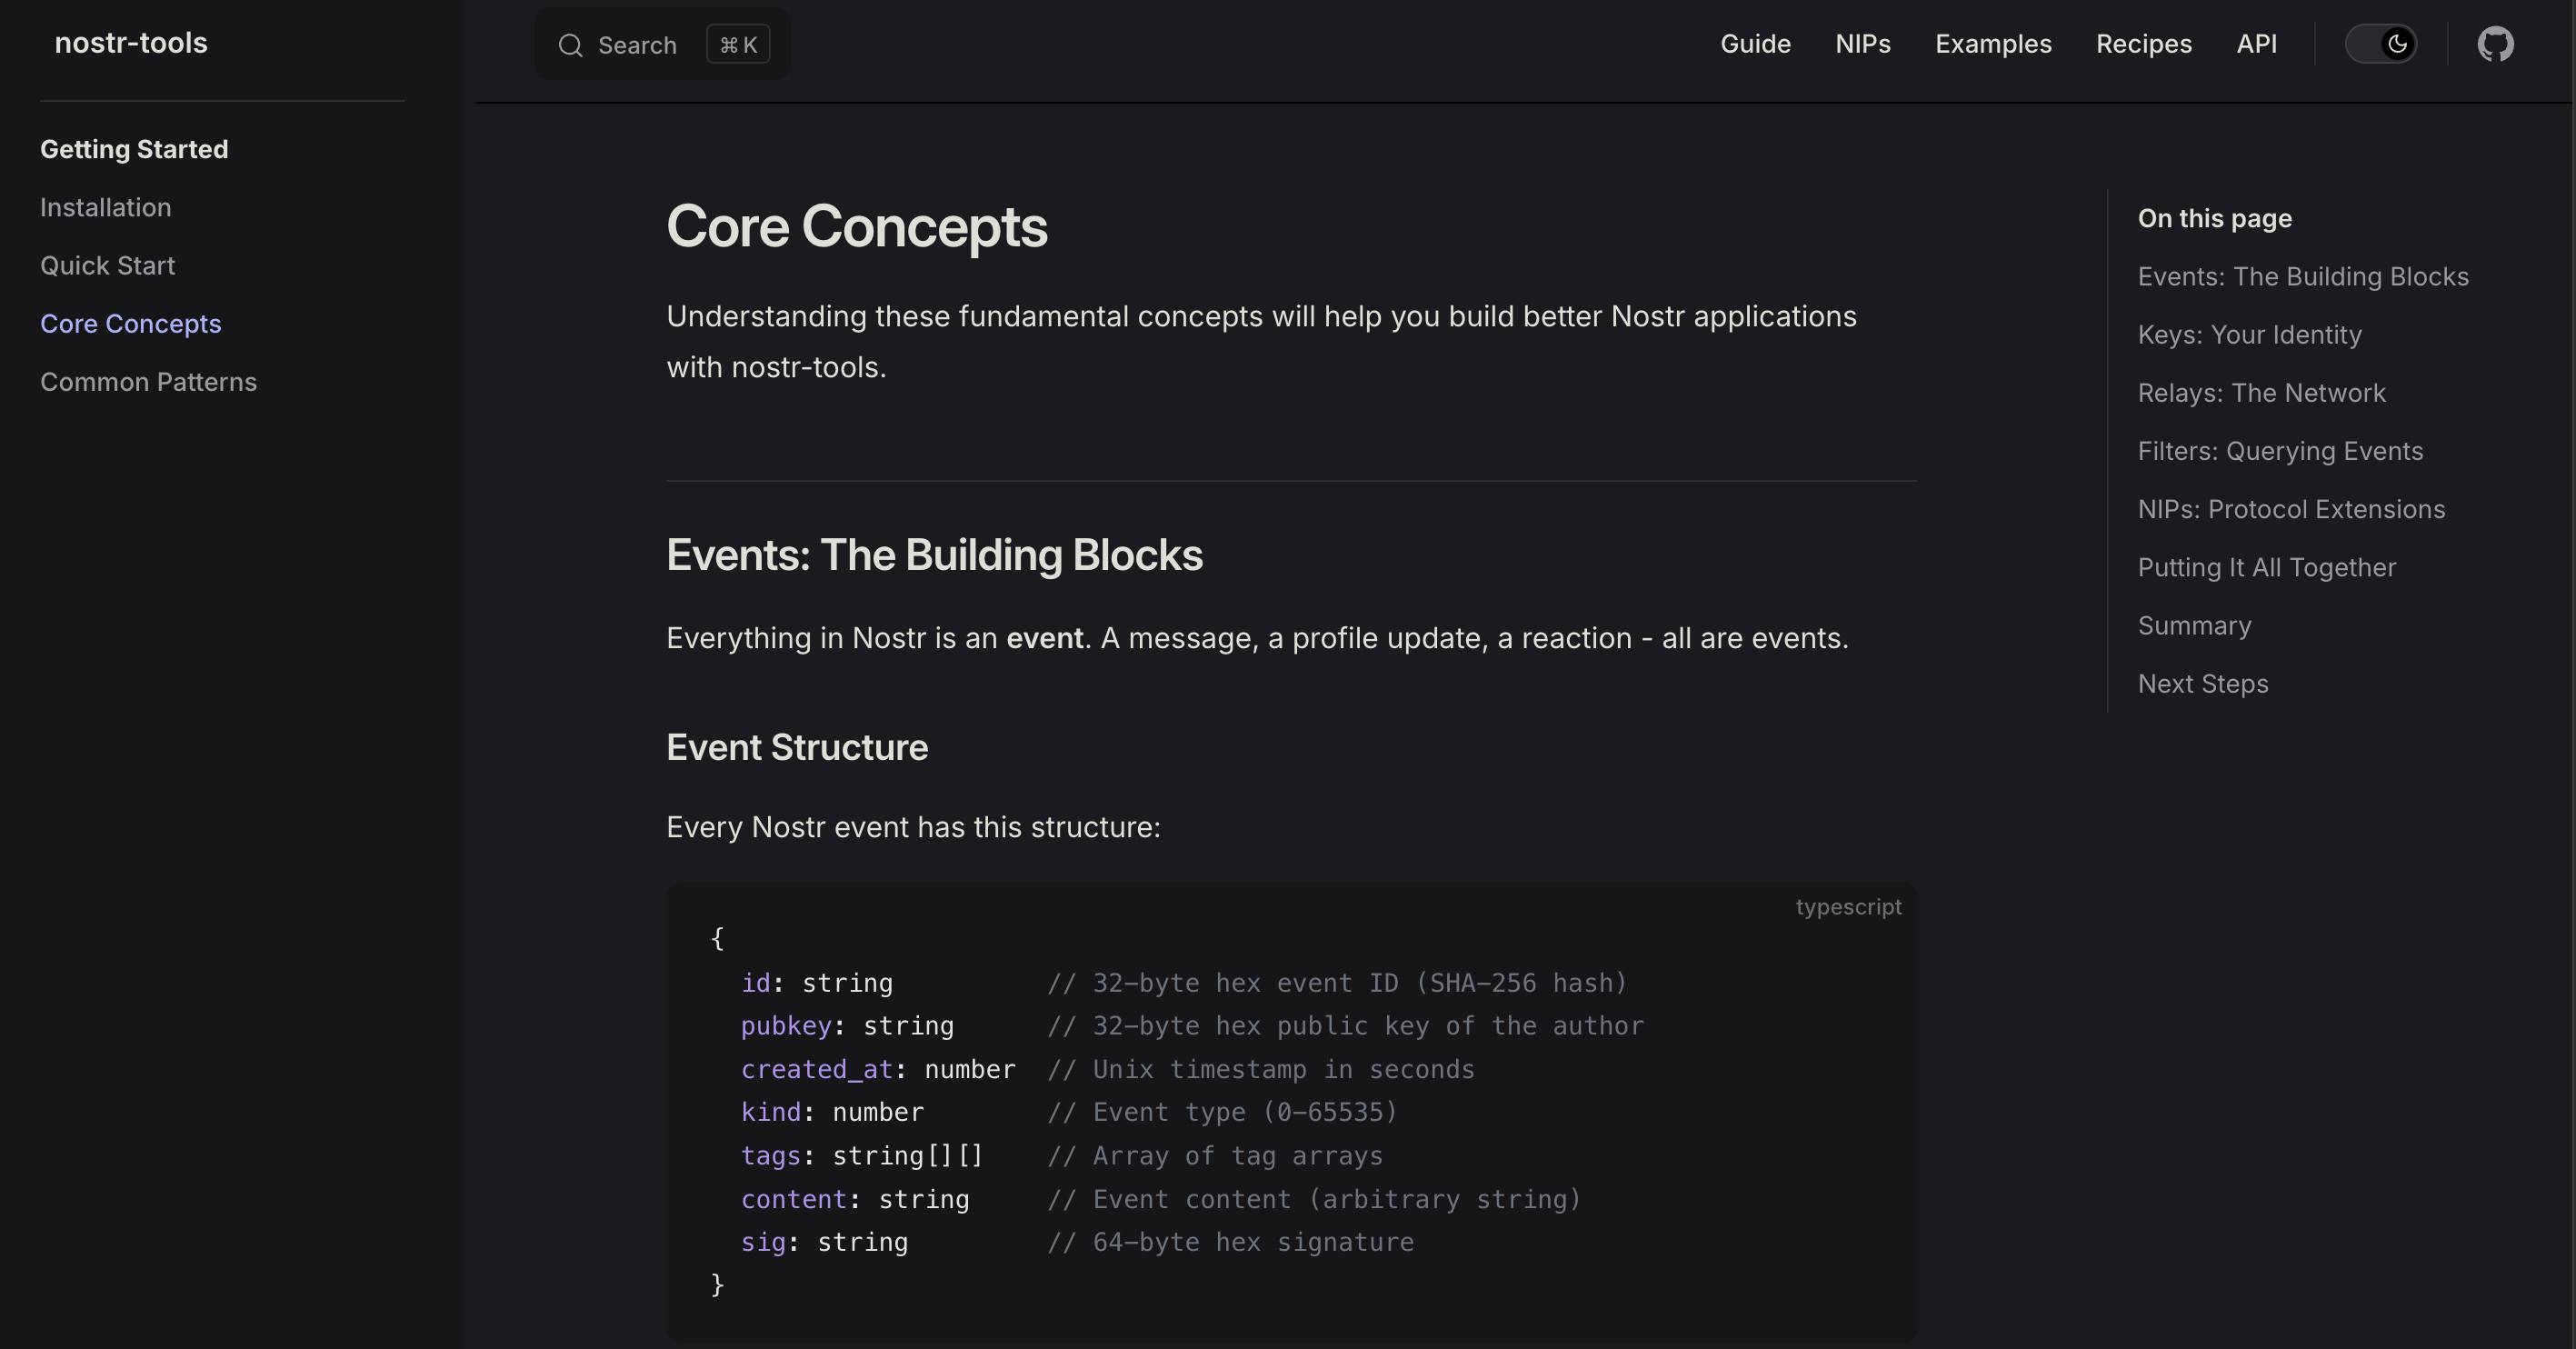Open the Guide nav menu
Viewport: 2576px width, 1349px height.
[x=1755, y=44]
